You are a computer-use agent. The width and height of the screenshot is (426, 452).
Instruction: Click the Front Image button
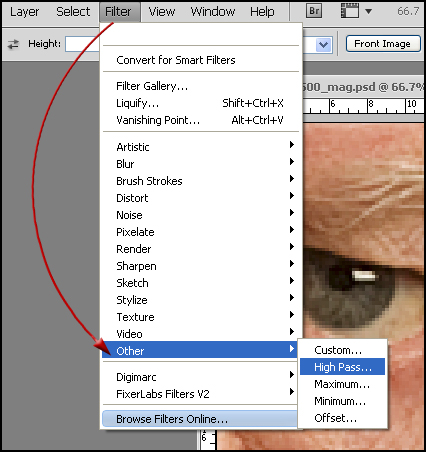(x=383, y=44)
